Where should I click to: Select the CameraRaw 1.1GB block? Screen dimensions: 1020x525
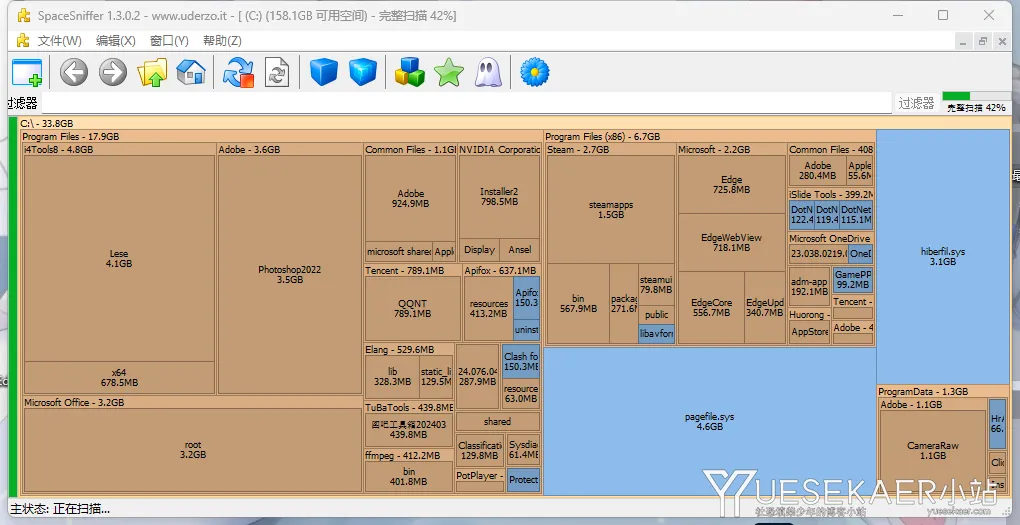[933, 450]
